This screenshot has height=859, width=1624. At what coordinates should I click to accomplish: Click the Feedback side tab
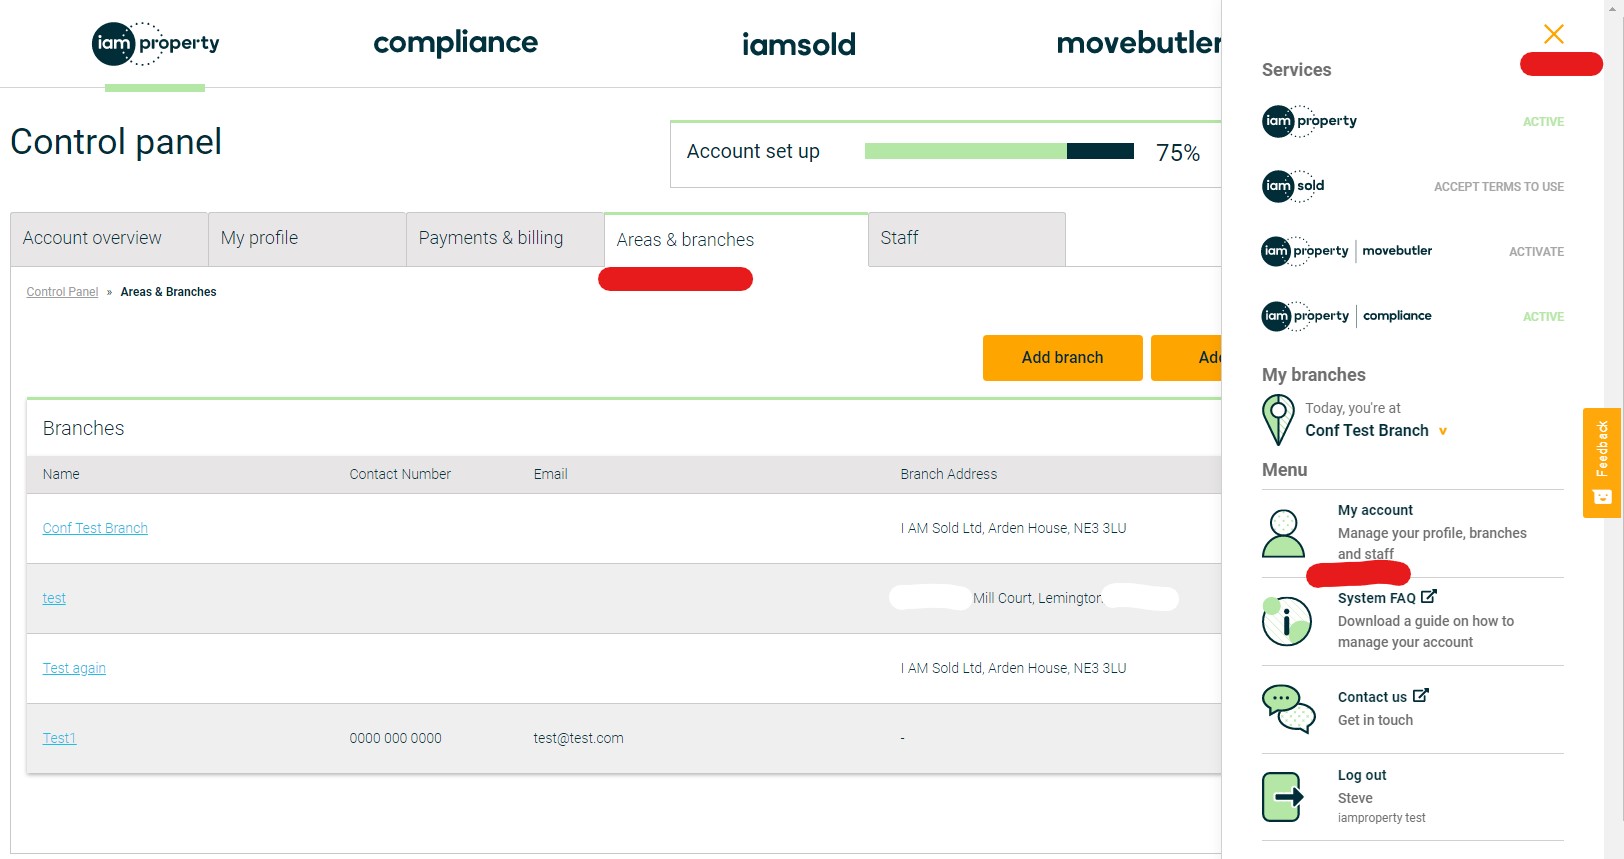[1601, 462]
